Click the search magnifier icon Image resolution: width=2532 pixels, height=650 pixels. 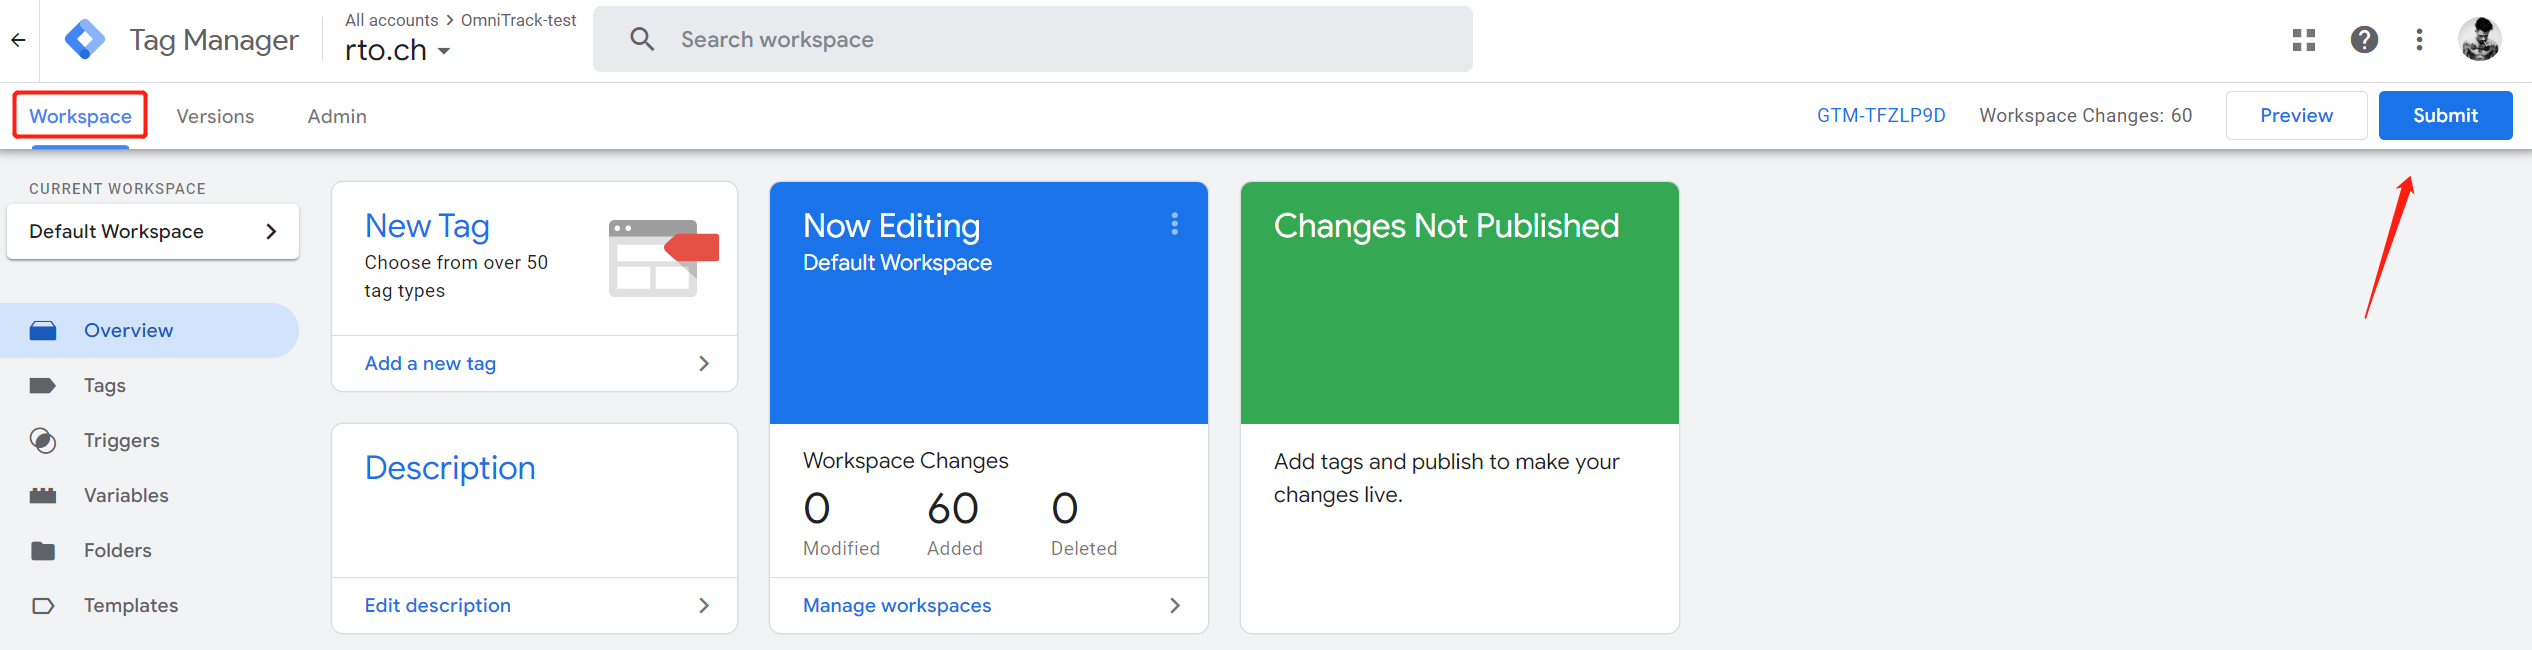point(642,40)
